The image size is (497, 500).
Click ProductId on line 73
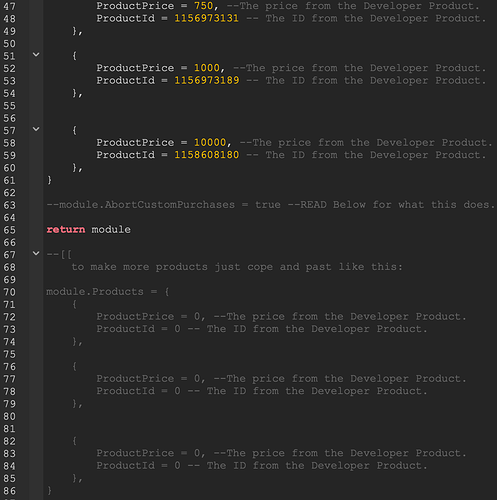[x=126, y=329]
